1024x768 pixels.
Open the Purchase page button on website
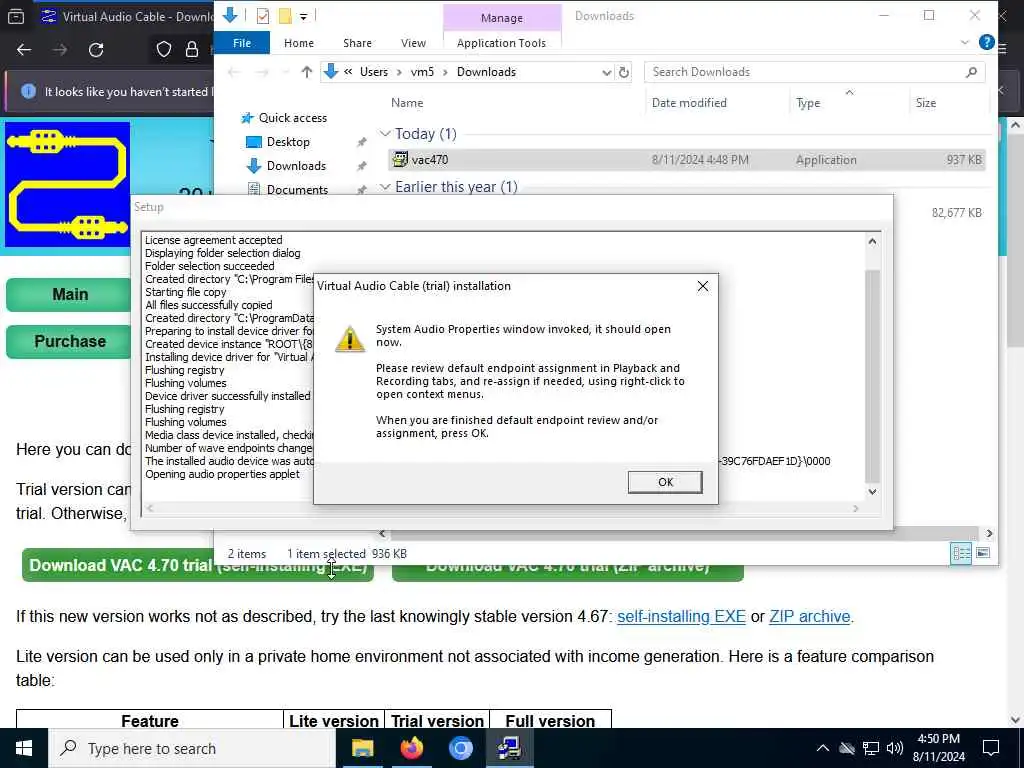tap(69, 342)
